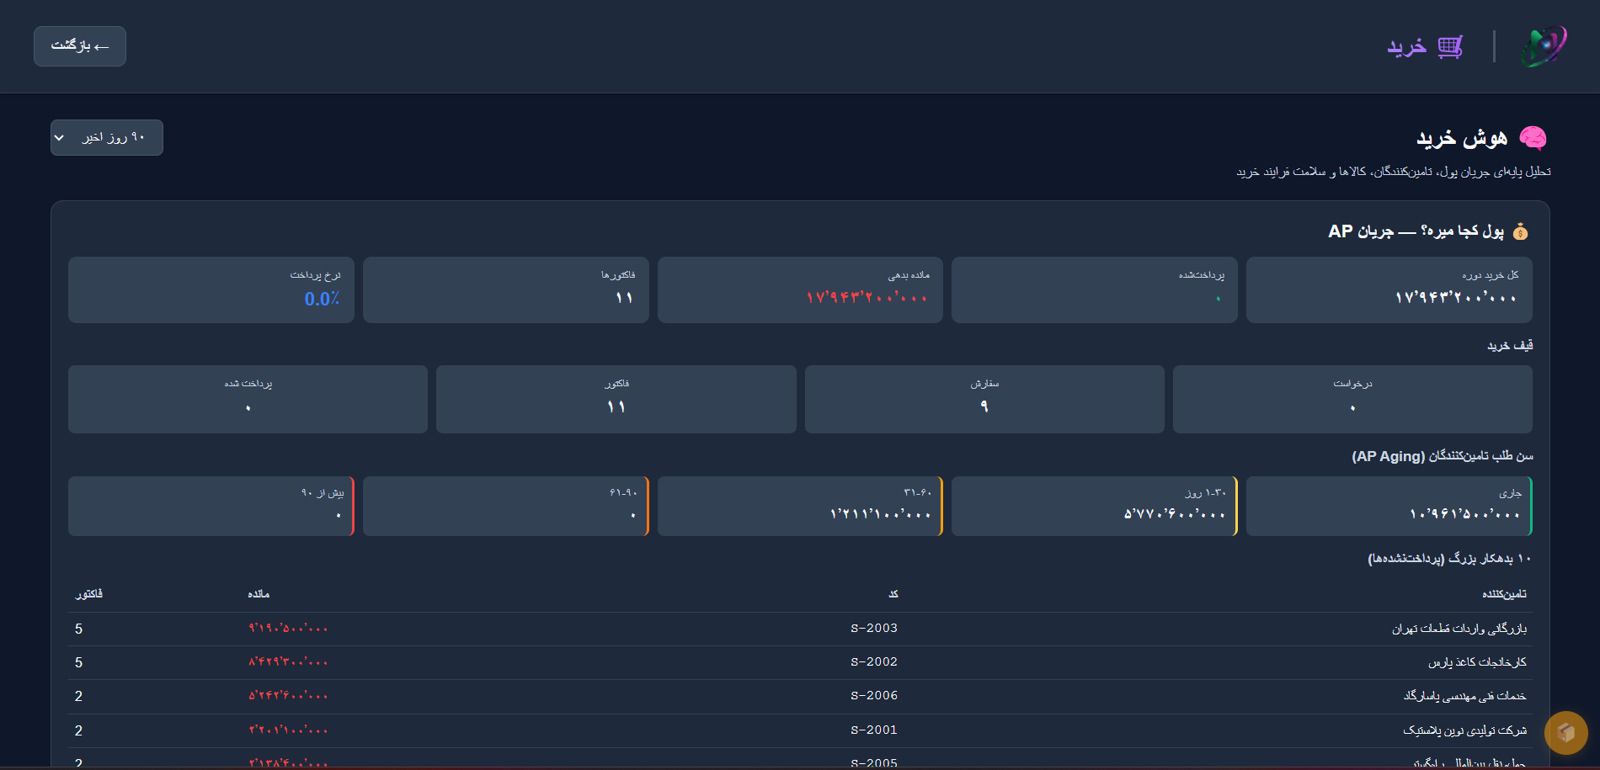Click the ۶۱-۹۰ aging bucket
This screenshot has width=1600, height=770.
506,506
